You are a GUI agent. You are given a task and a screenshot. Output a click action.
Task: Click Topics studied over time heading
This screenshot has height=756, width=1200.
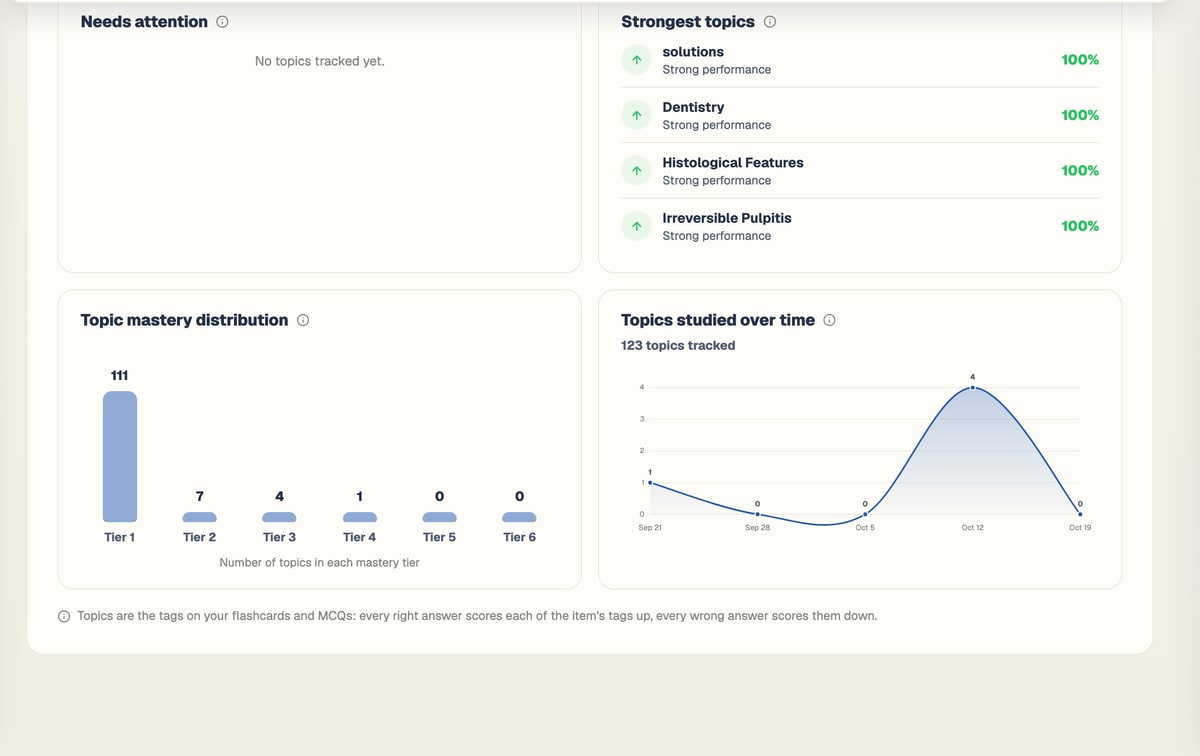click(x=718, y=320)
